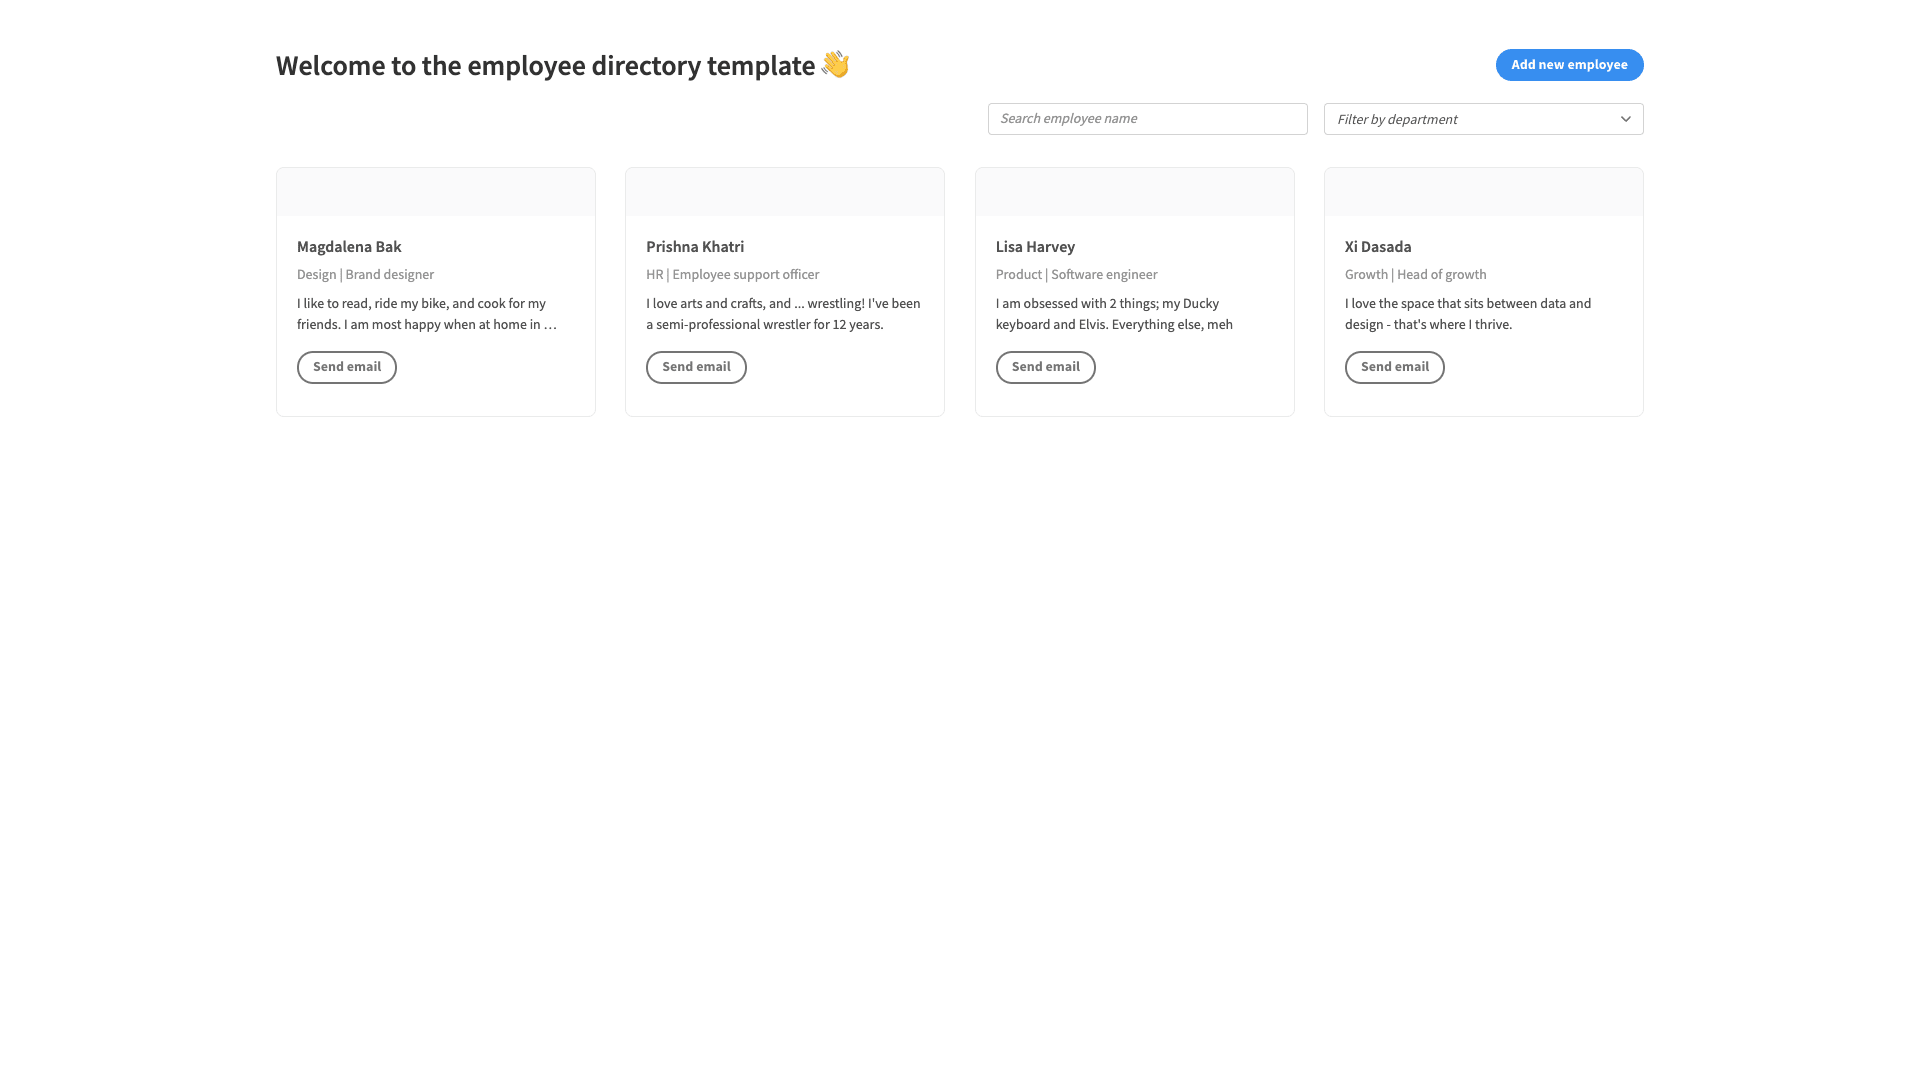The height and width of the screenshot is (1070, 1920).
Task: Open the Filter by department dropdown
Action: coord(1483,119)
